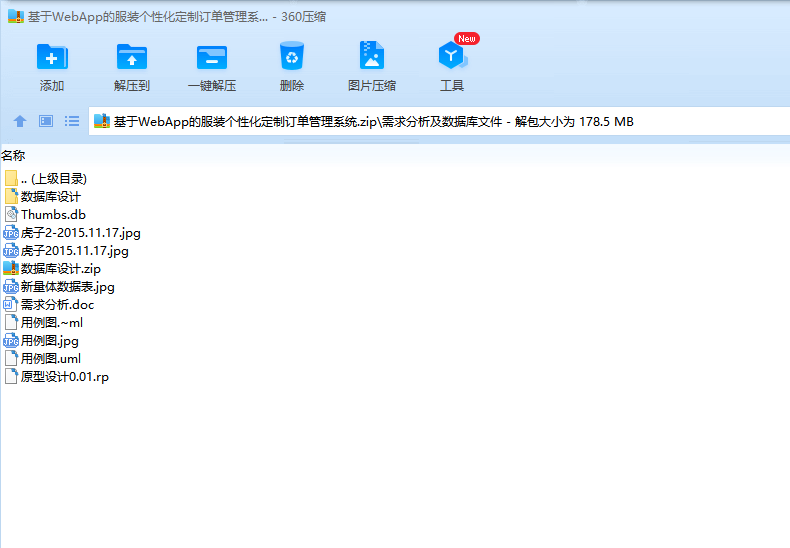
Task: Select the 原型设计0.01.rp file
Action: point(56,377)
